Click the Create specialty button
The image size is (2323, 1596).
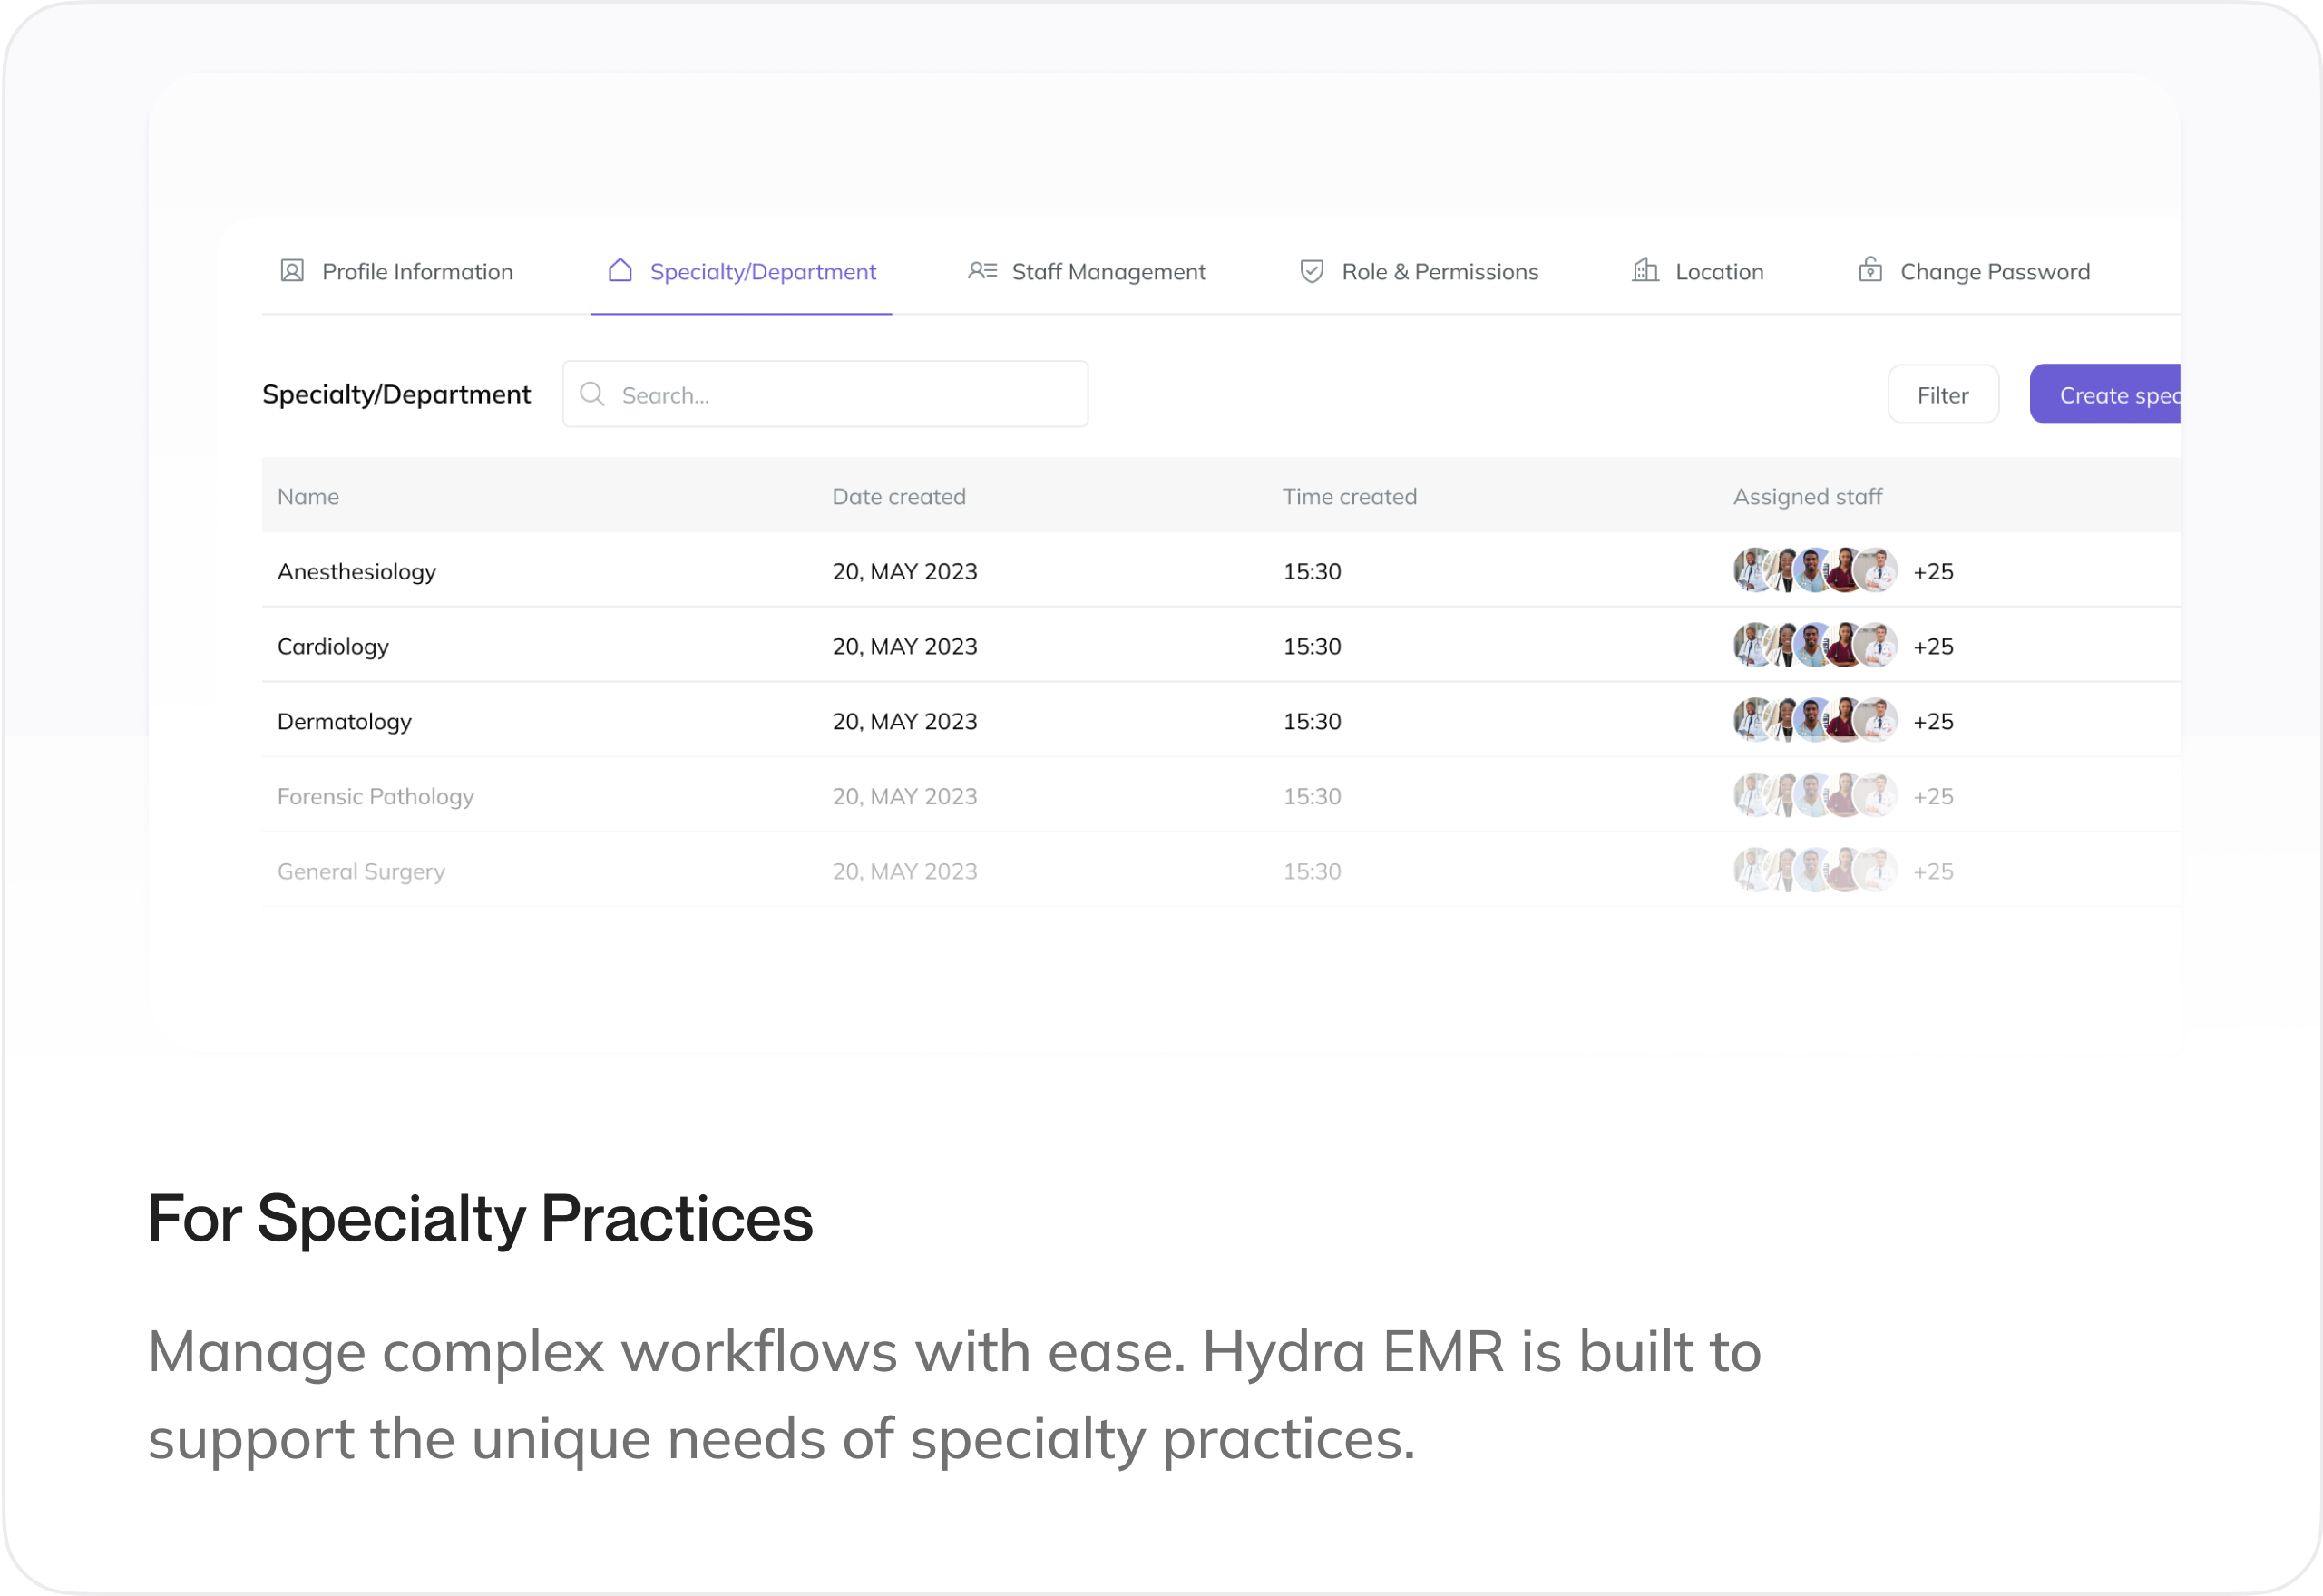click(2108, 395)
